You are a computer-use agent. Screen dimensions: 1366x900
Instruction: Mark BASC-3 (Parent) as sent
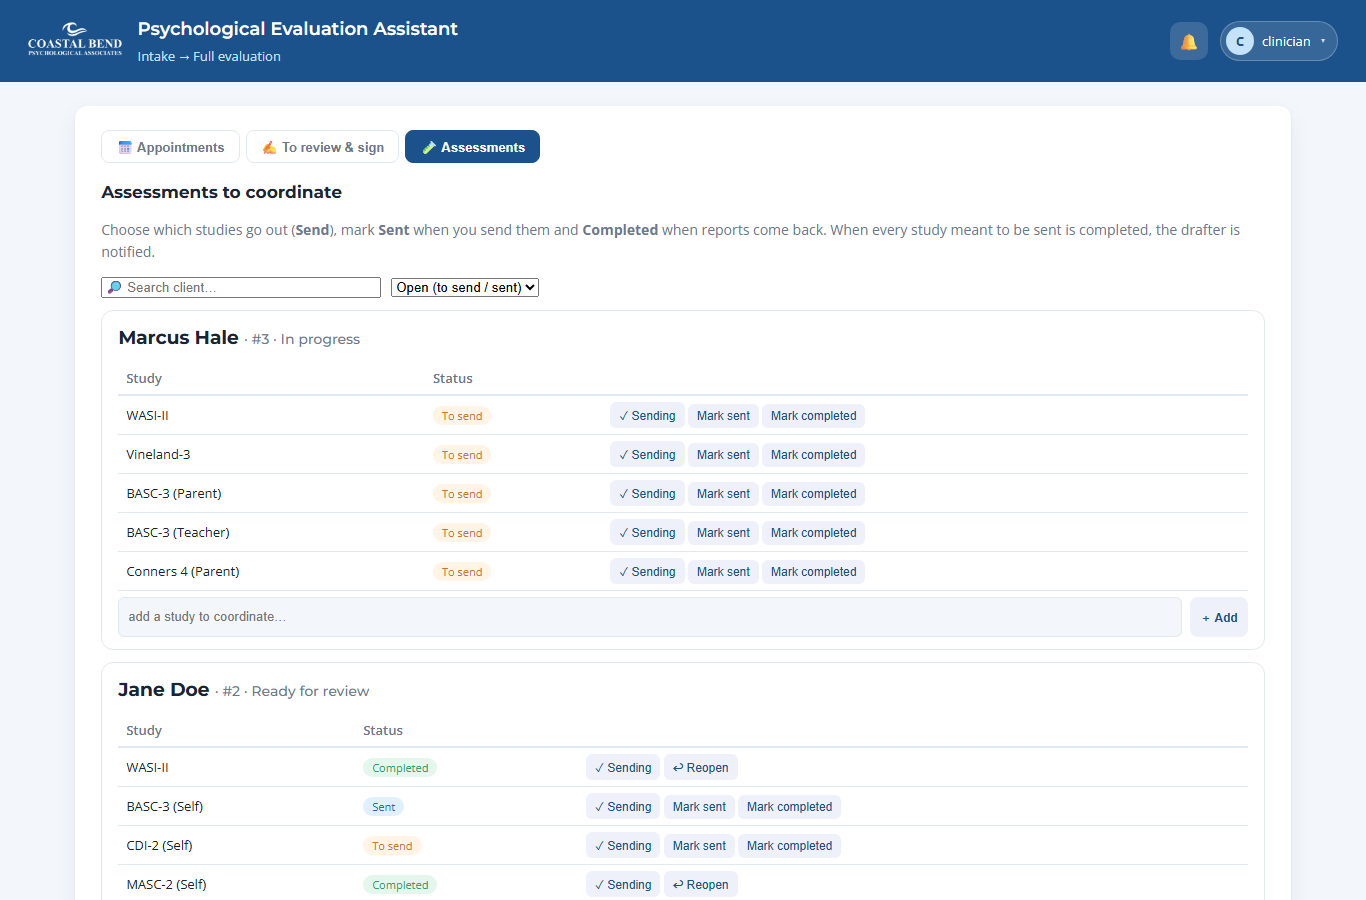tap(723, 494)
